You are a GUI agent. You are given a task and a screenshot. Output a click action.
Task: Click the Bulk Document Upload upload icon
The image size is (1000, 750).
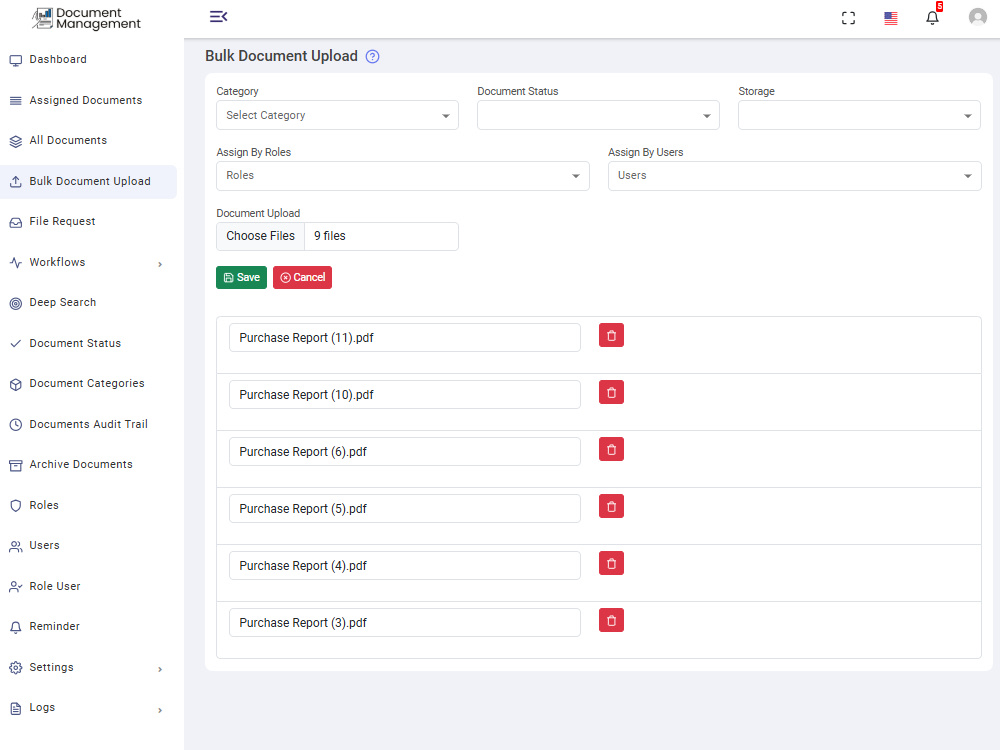pos(16,182)
